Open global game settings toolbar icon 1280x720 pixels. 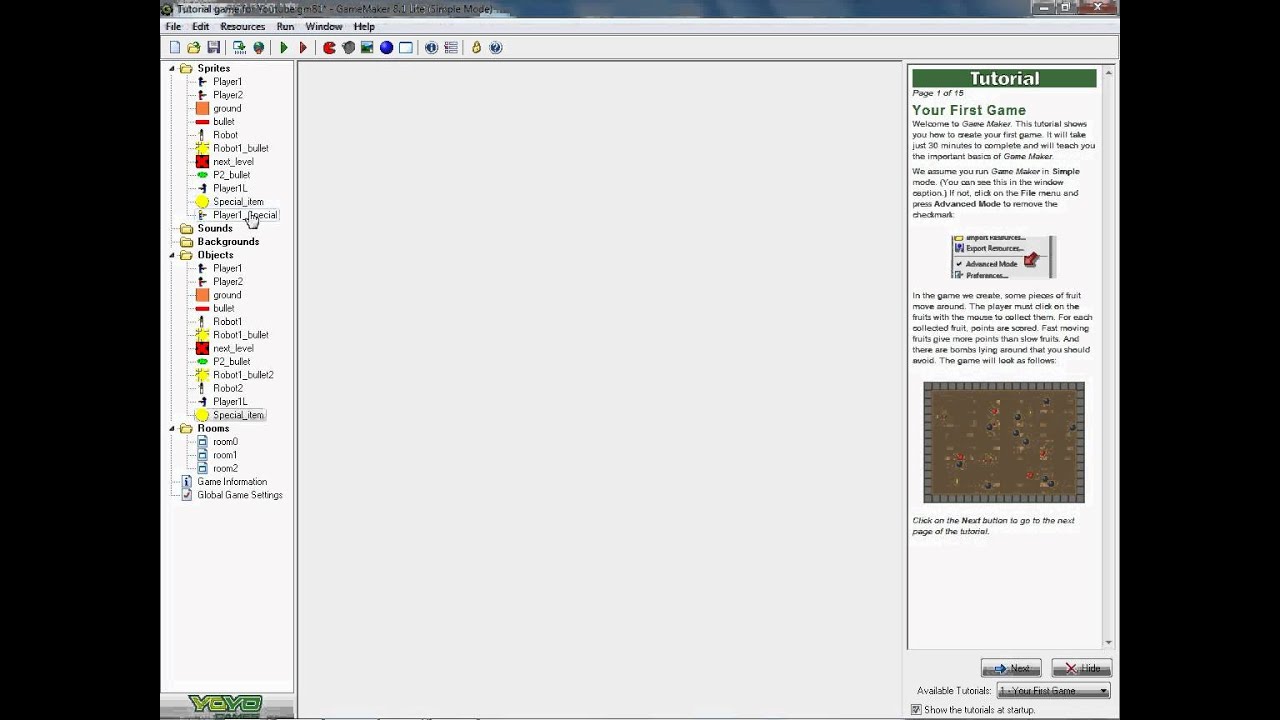451,47
